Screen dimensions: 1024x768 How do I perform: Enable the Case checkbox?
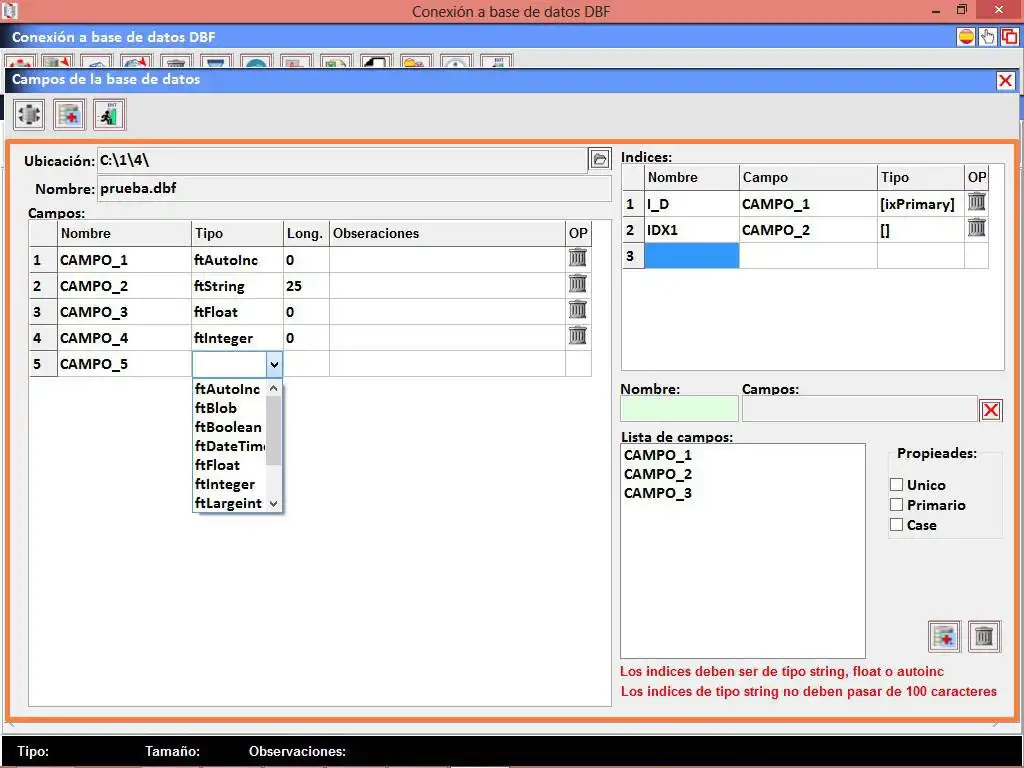coord(897,524)
